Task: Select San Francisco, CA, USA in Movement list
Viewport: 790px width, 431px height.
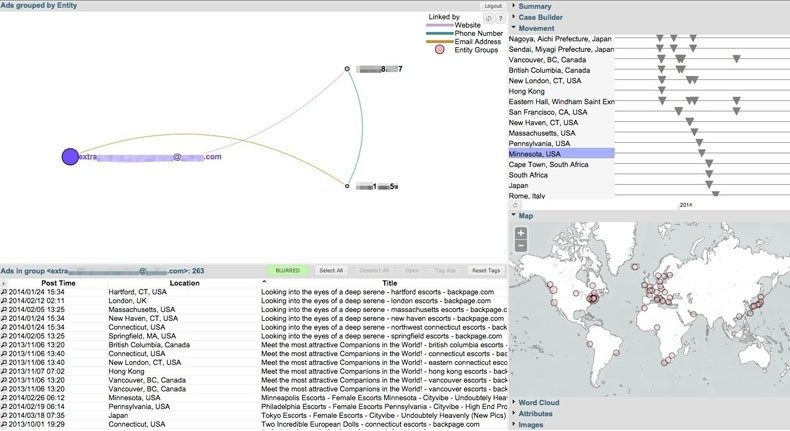Action: [548, 112]
